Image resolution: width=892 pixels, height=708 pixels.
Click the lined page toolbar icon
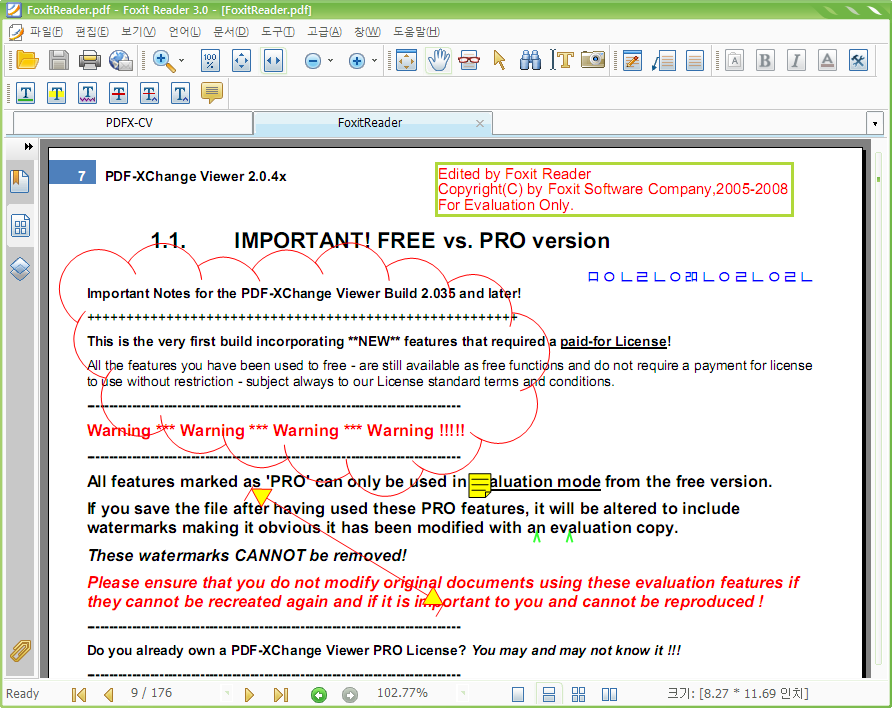(x=695, y=60)
